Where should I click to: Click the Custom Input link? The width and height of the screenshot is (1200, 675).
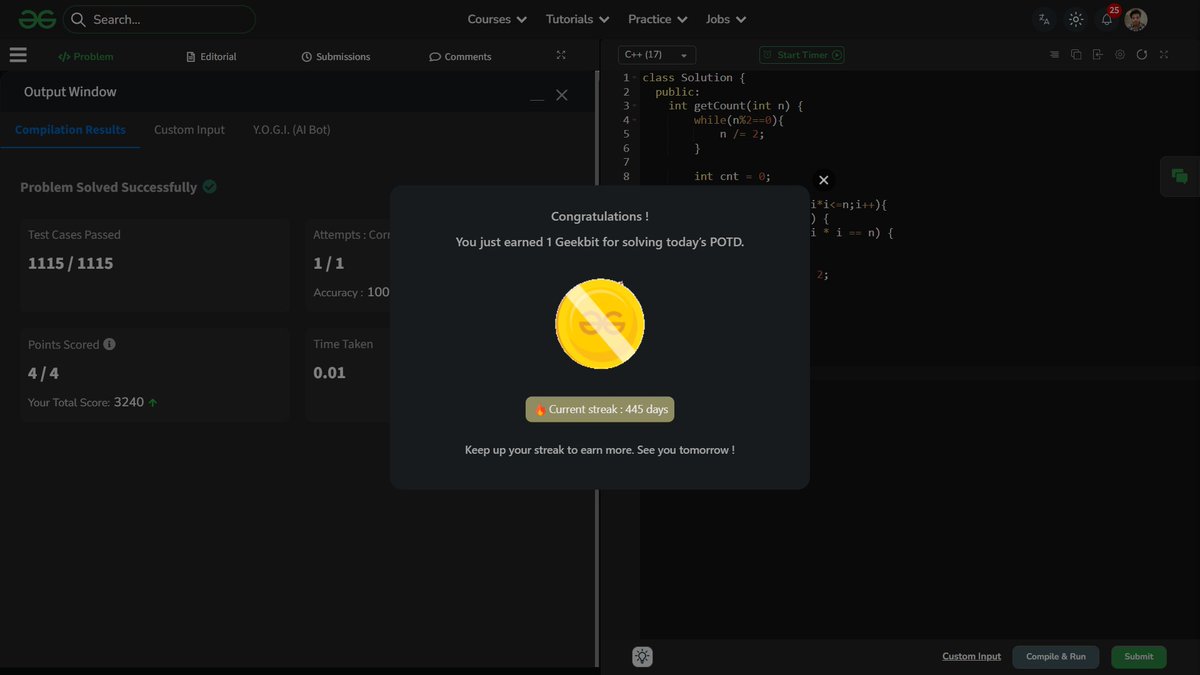(x=971, y=657)
